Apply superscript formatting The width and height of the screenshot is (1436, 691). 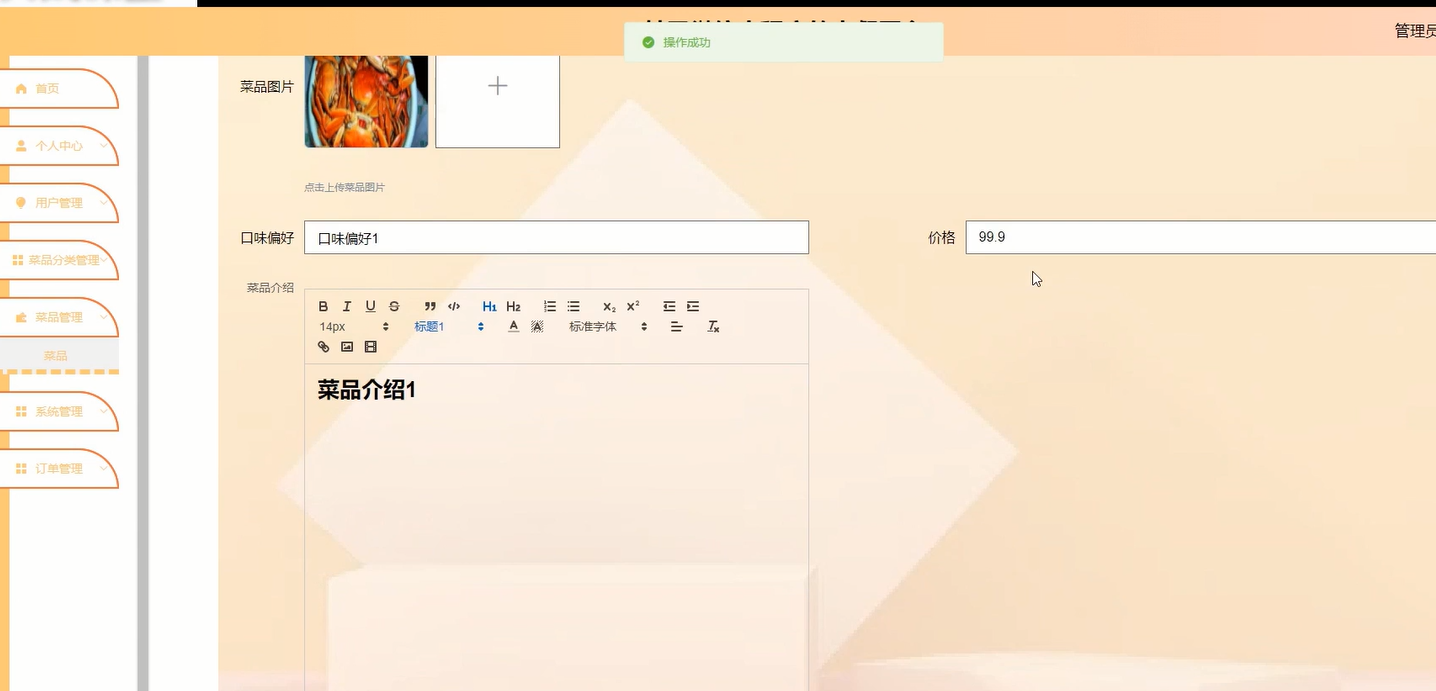(633, 306)
